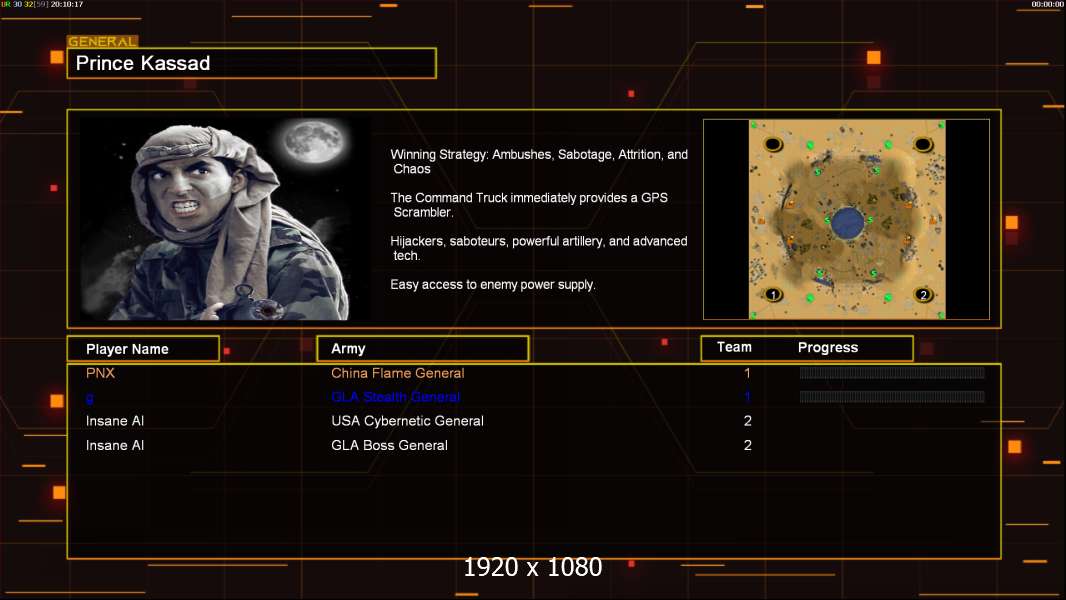Click the progress bar for GLA Stealth General
This screenshot has width=1066, height=600.
click(892, 397)
